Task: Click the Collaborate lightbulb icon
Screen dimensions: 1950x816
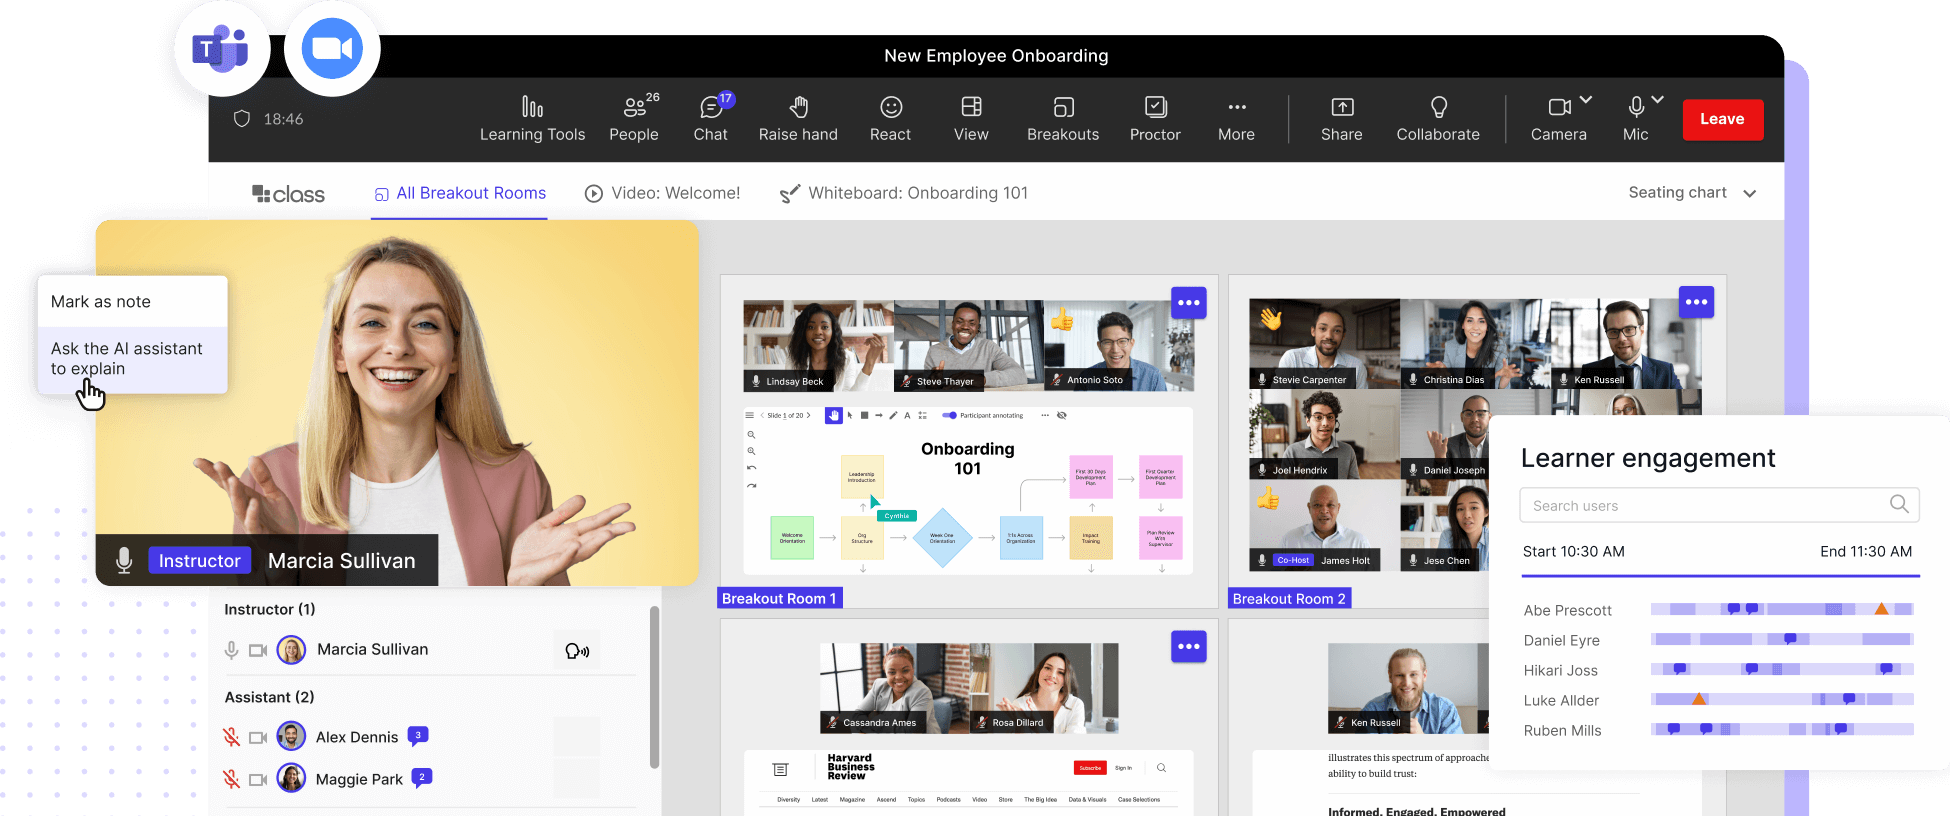Action: point(1438,108)
